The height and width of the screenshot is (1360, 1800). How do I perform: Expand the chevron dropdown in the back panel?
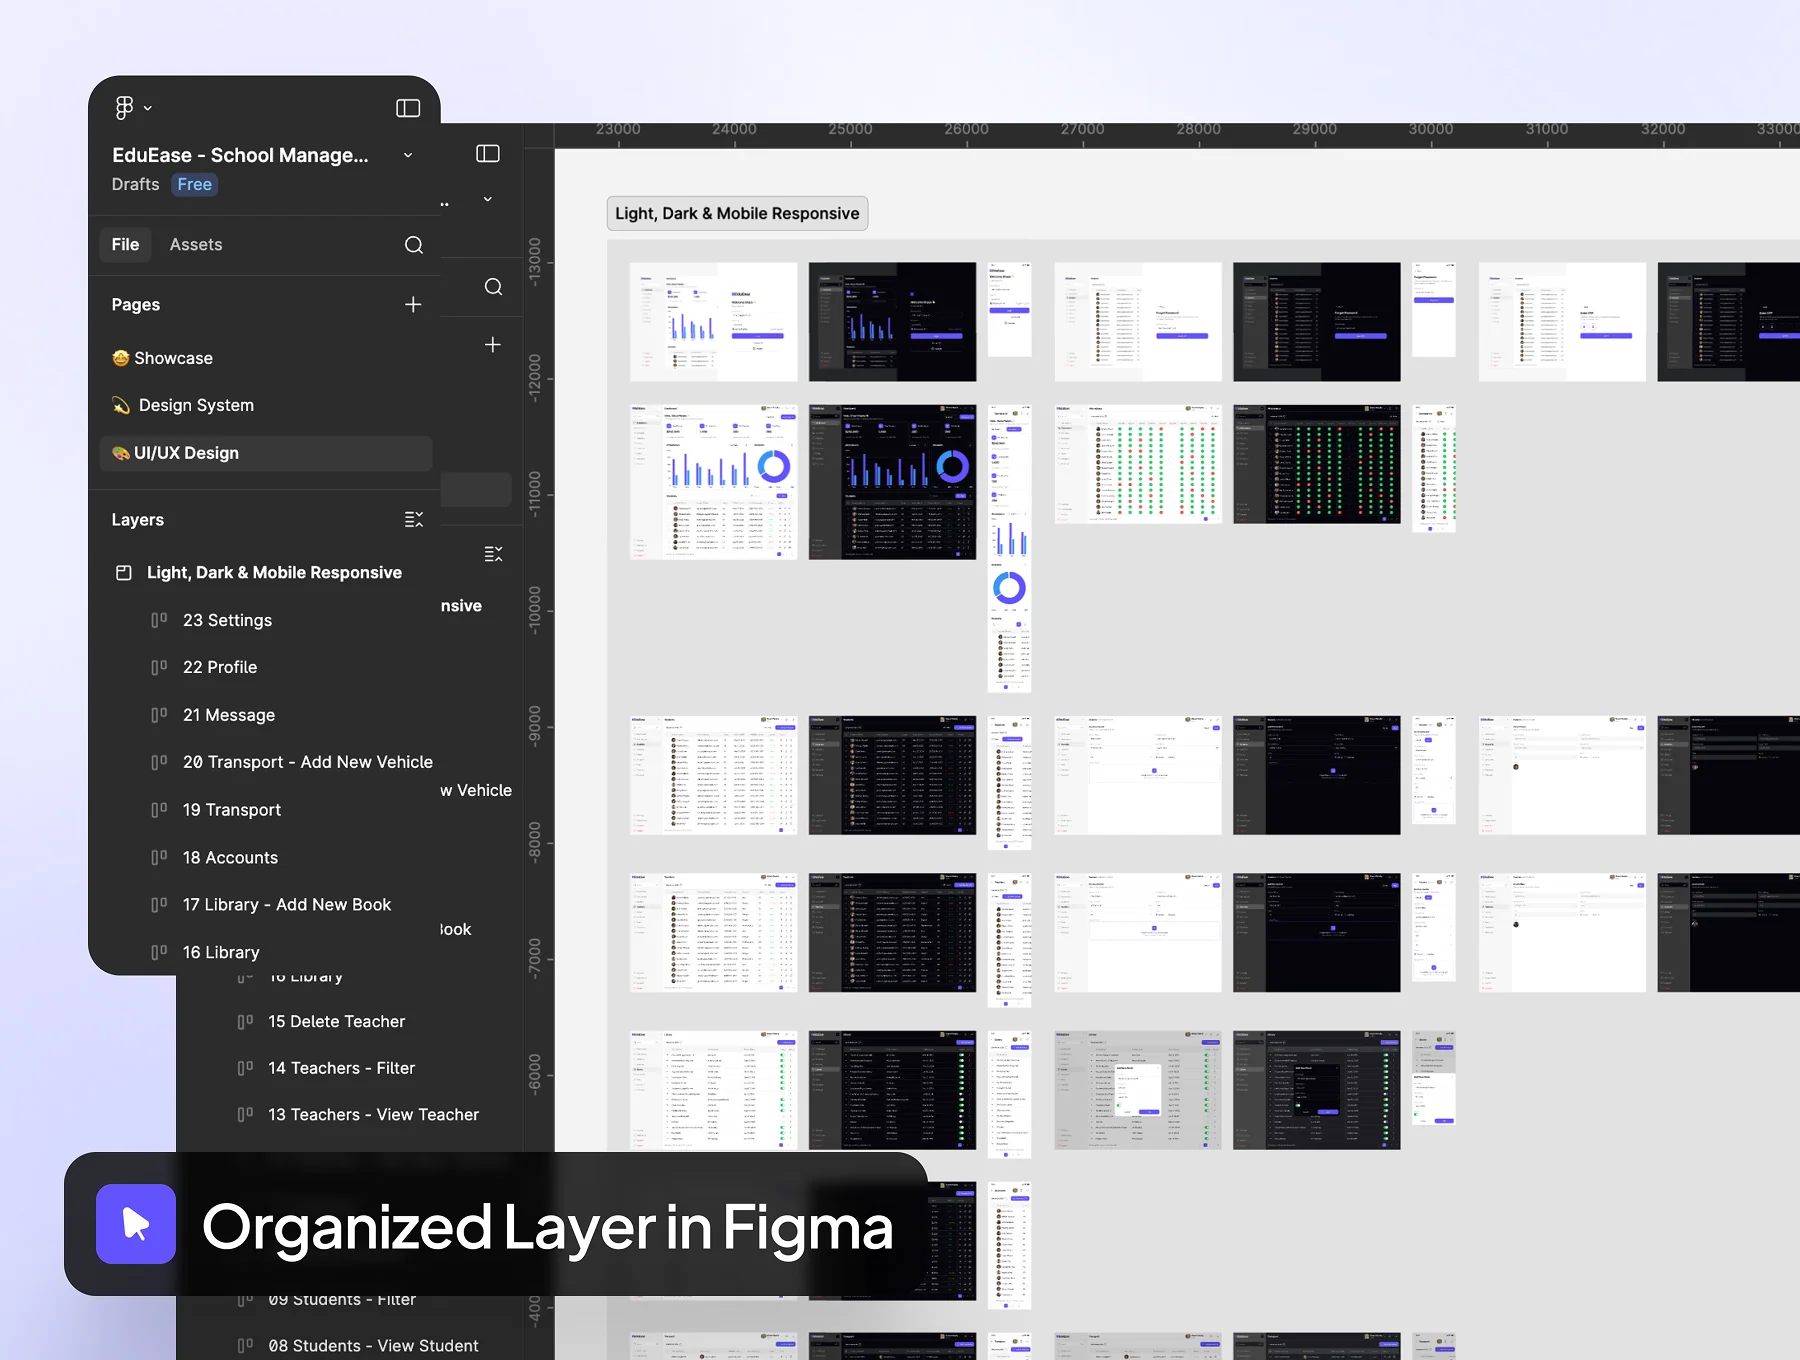pos(488,199)
